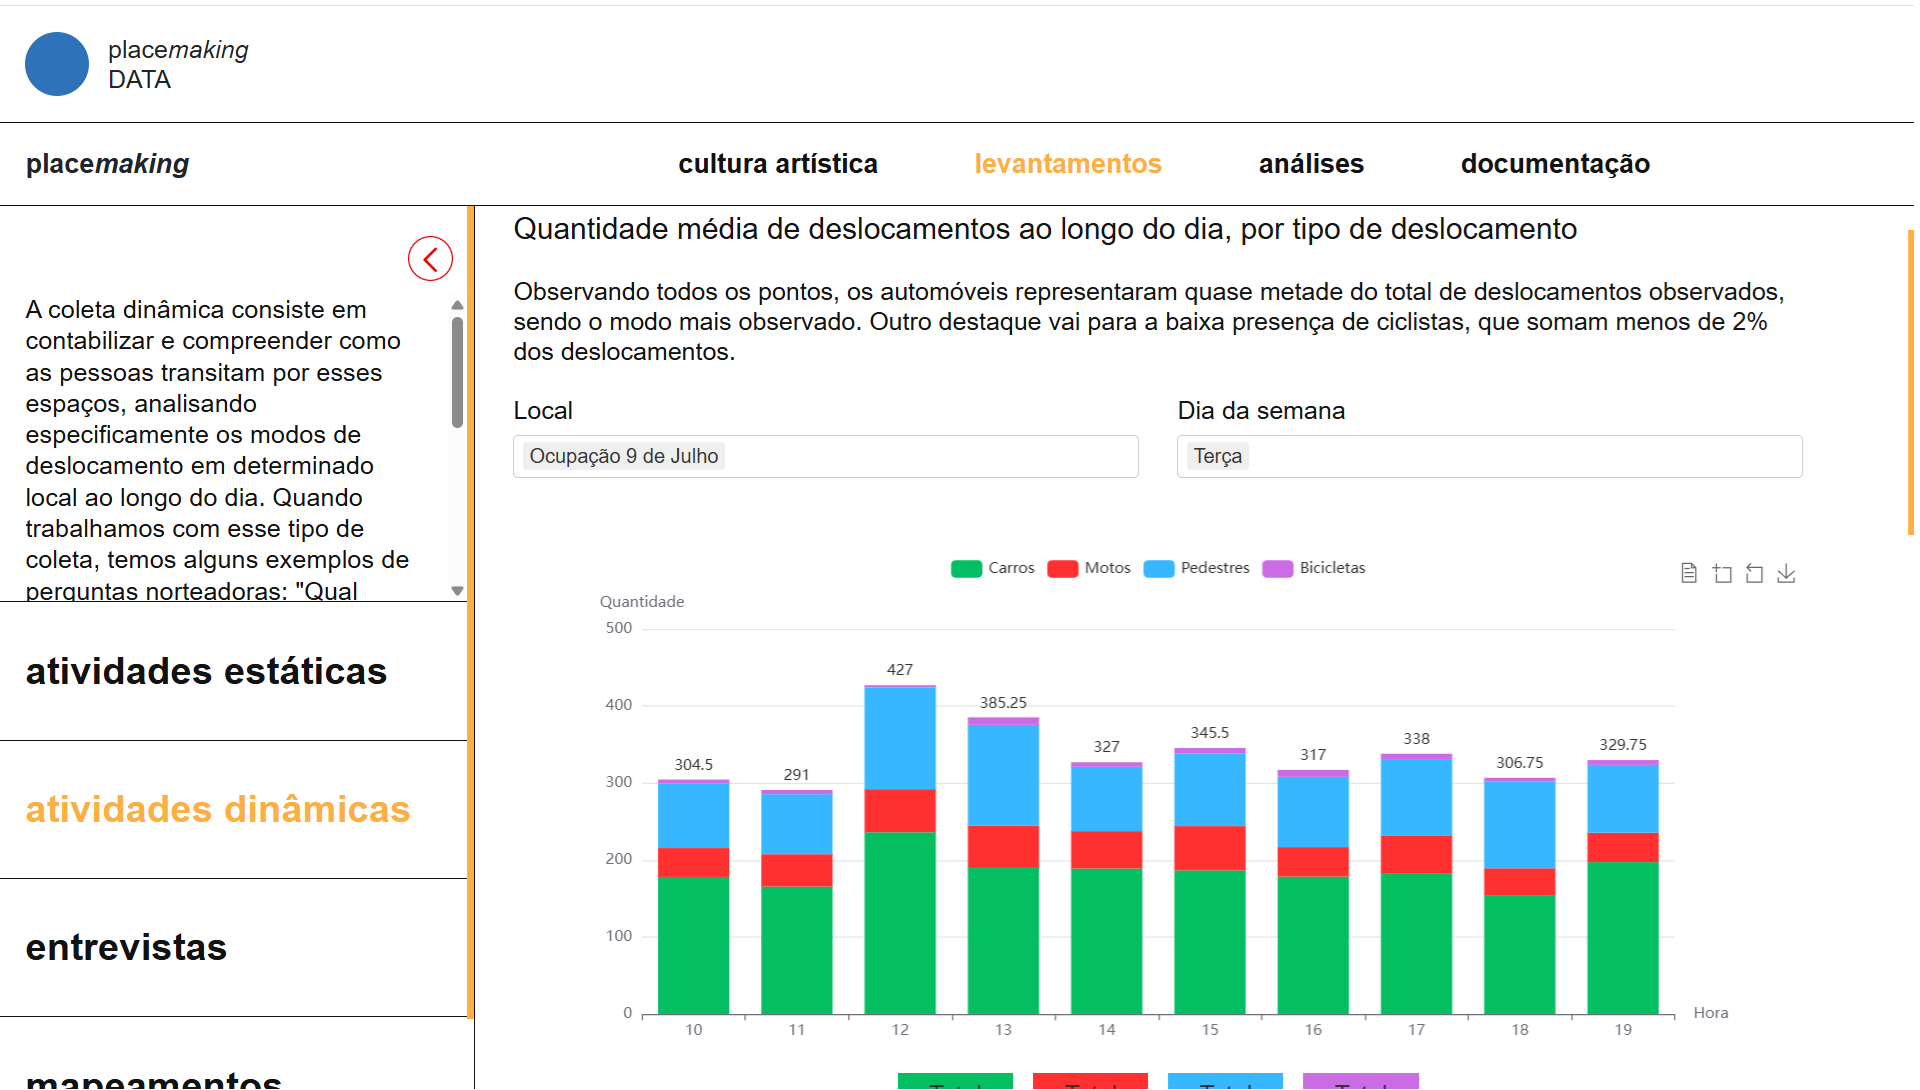Switch to the análises tab
1920x1090 pixels.
click(x=1311, y=163)
